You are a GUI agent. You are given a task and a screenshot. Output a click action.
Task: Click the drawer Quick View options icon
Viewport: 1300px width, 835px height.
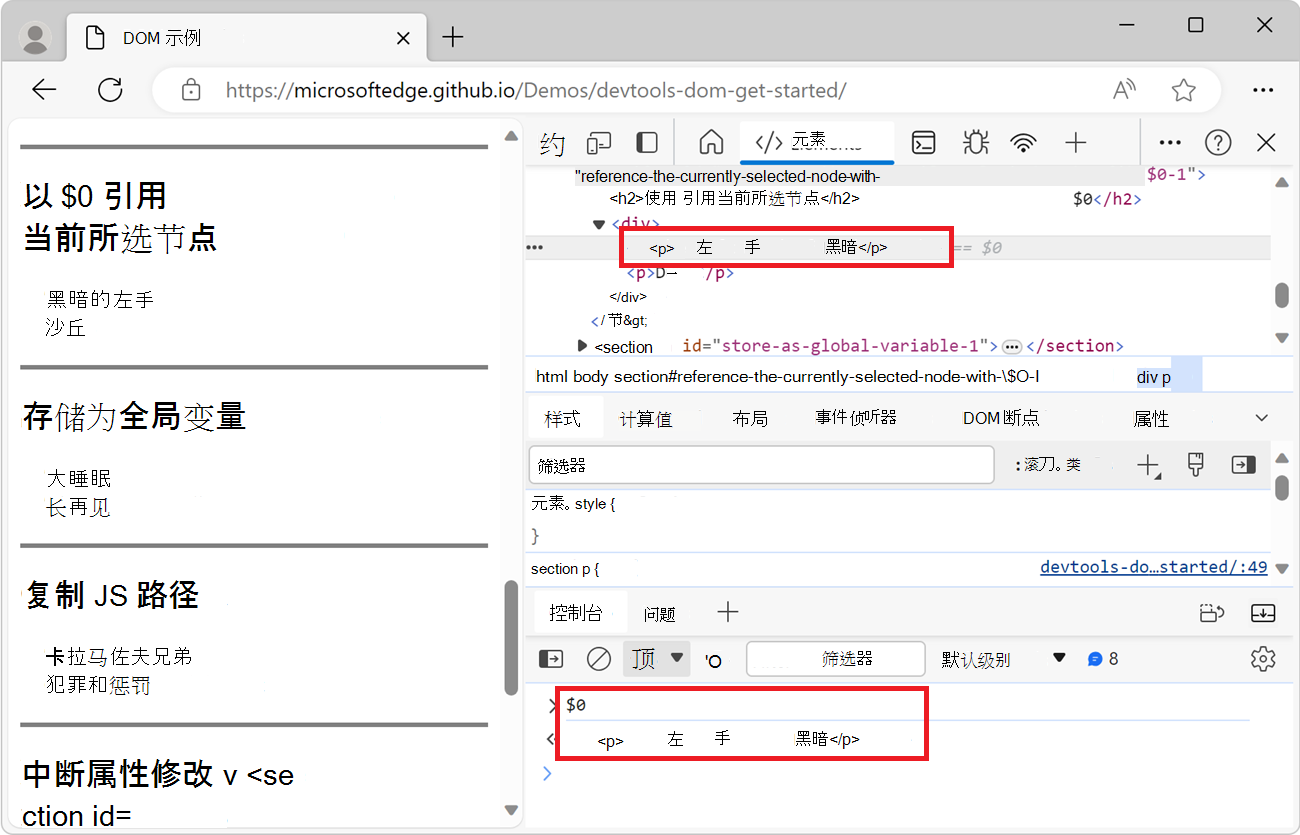tap(1212, 613)
